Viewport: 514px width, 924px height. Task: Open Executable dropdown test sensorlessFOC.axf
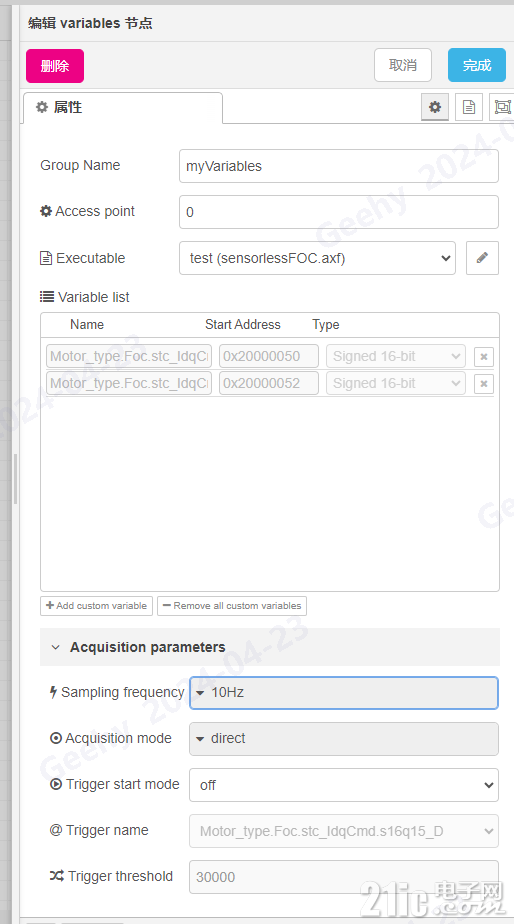(317, 258)
